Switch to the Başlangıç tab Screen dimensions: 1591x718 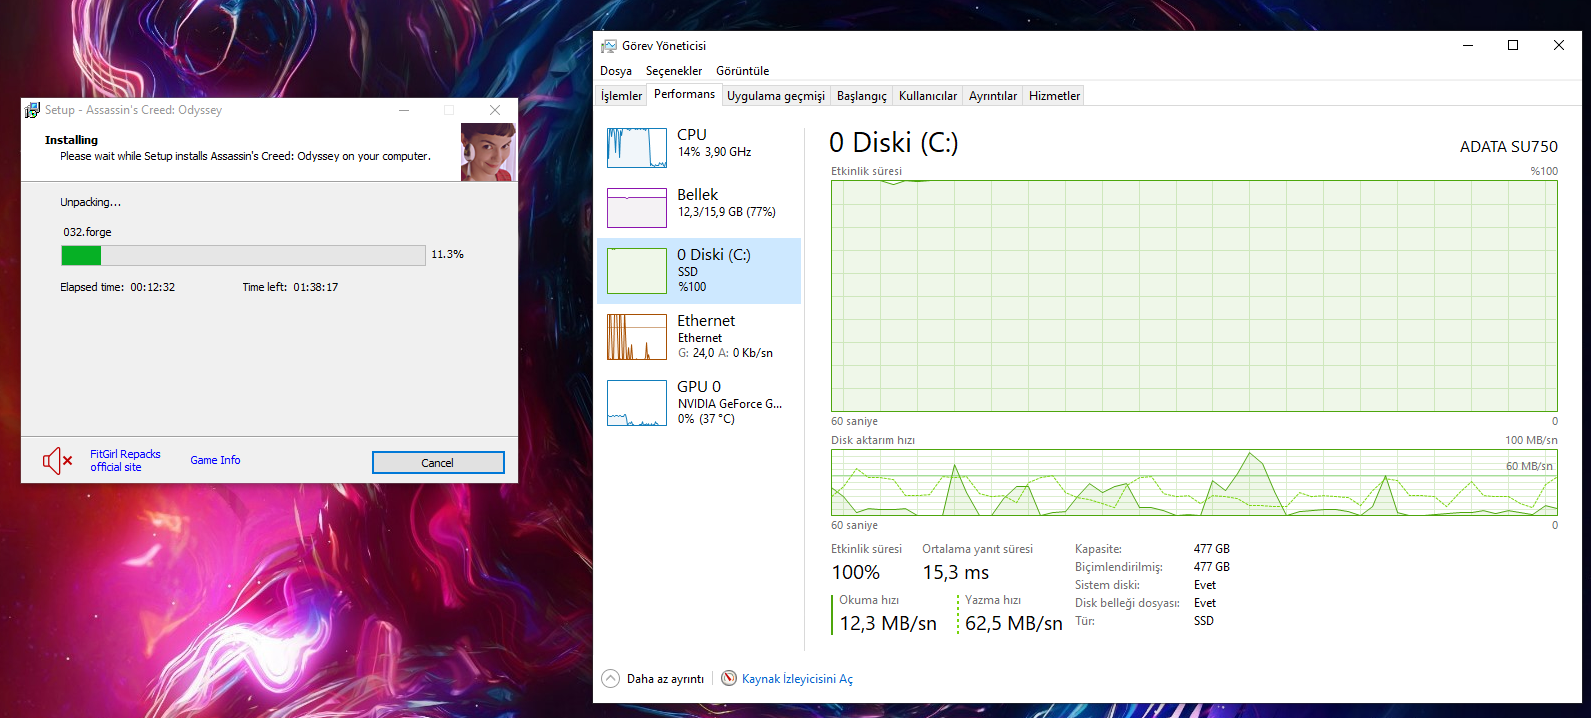(x=862, y=96)
